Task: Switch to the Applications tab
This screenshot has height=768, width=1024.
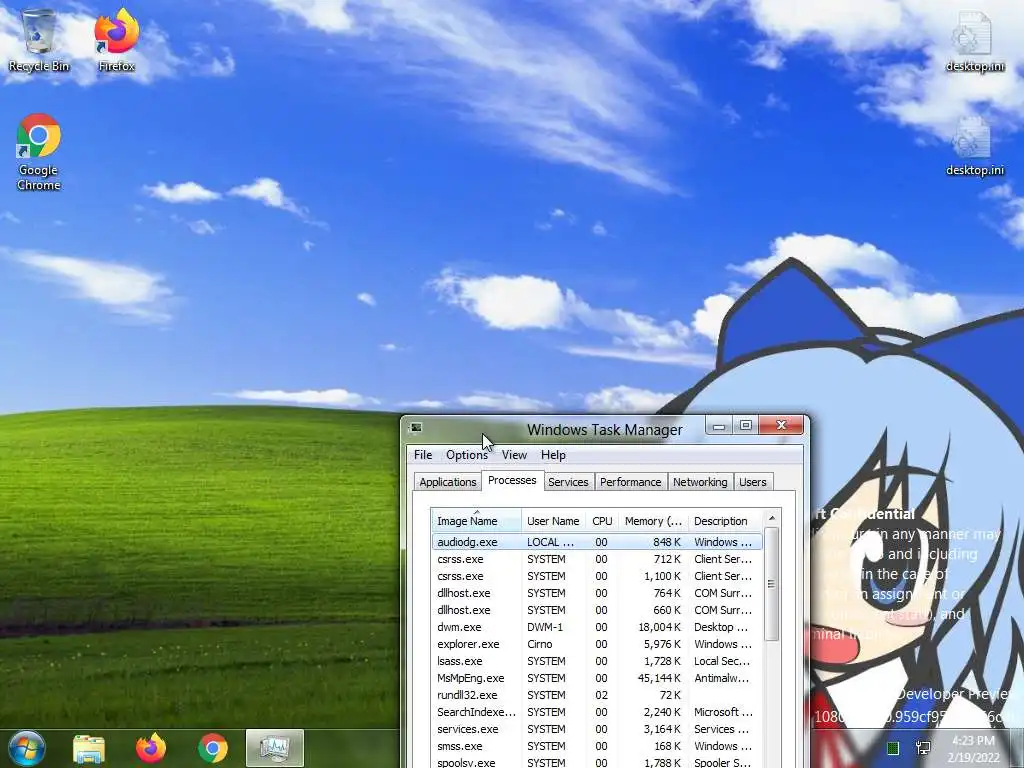Action: [447, 482]
